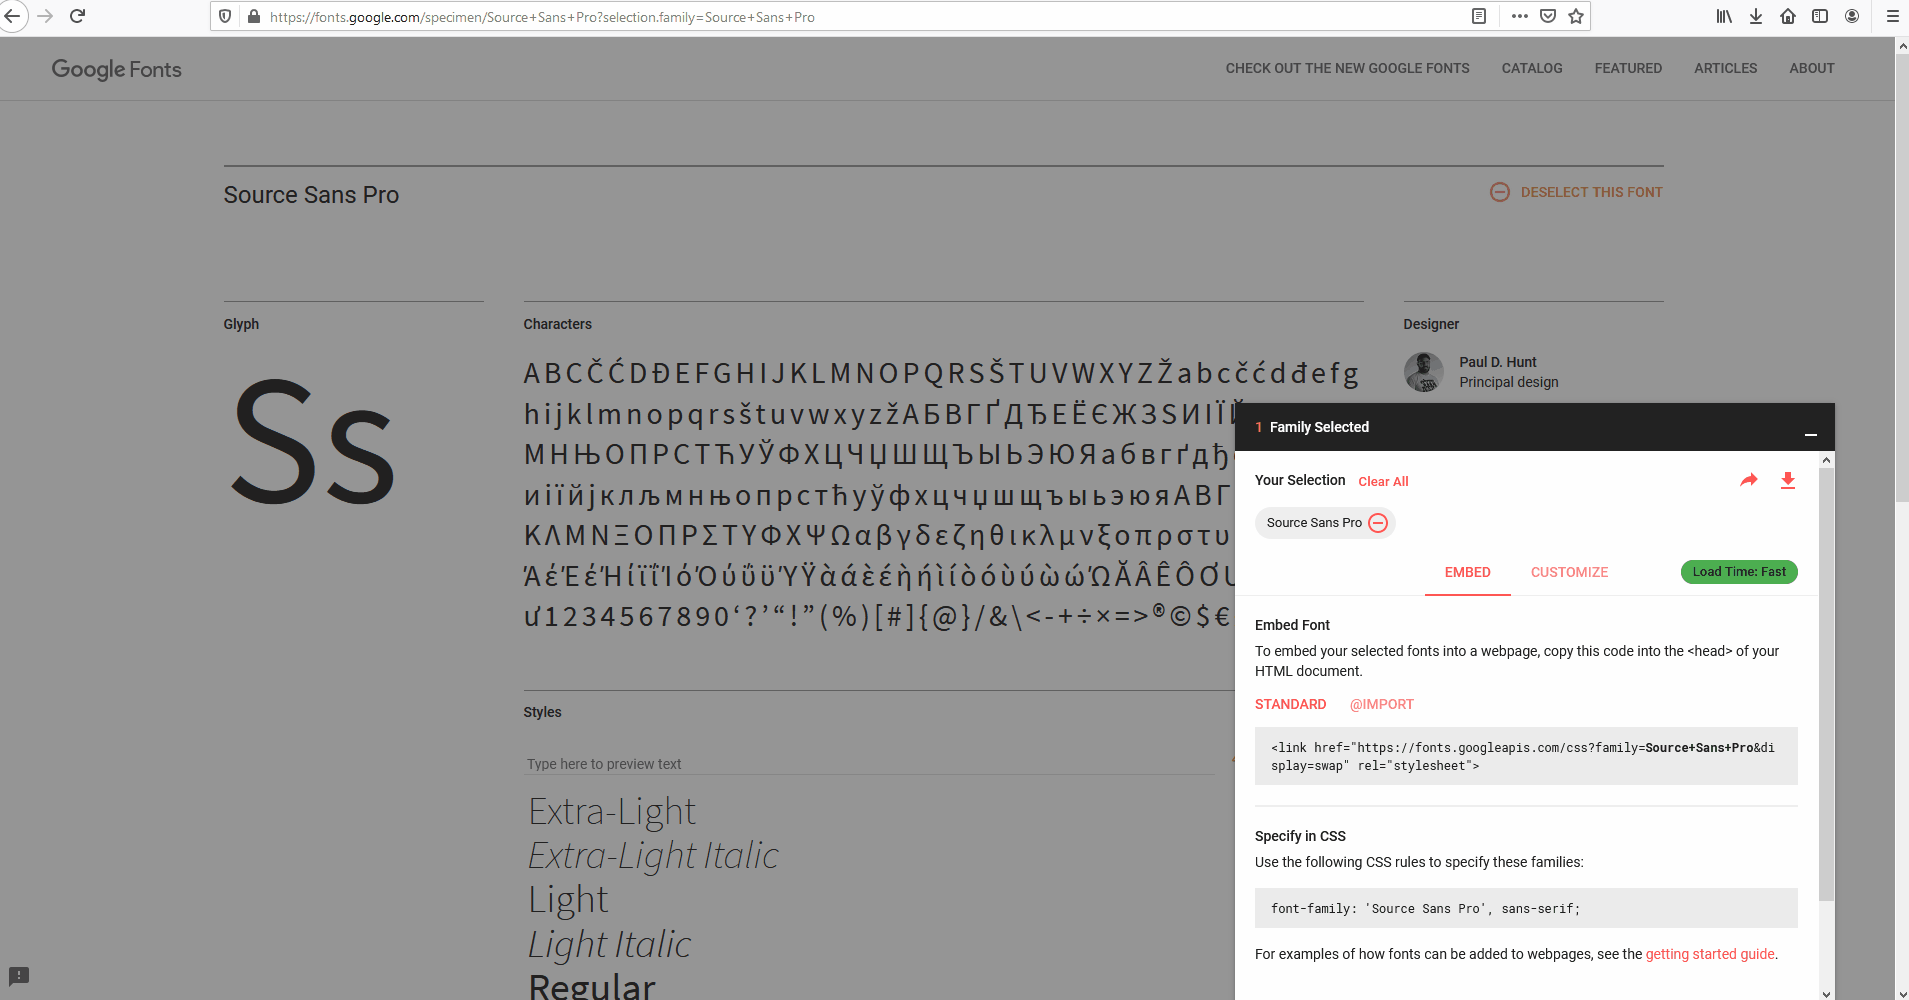This screenshot has width=1909, height=1000.
Task: Open Firefox account icon
Action: point(1852,16)
